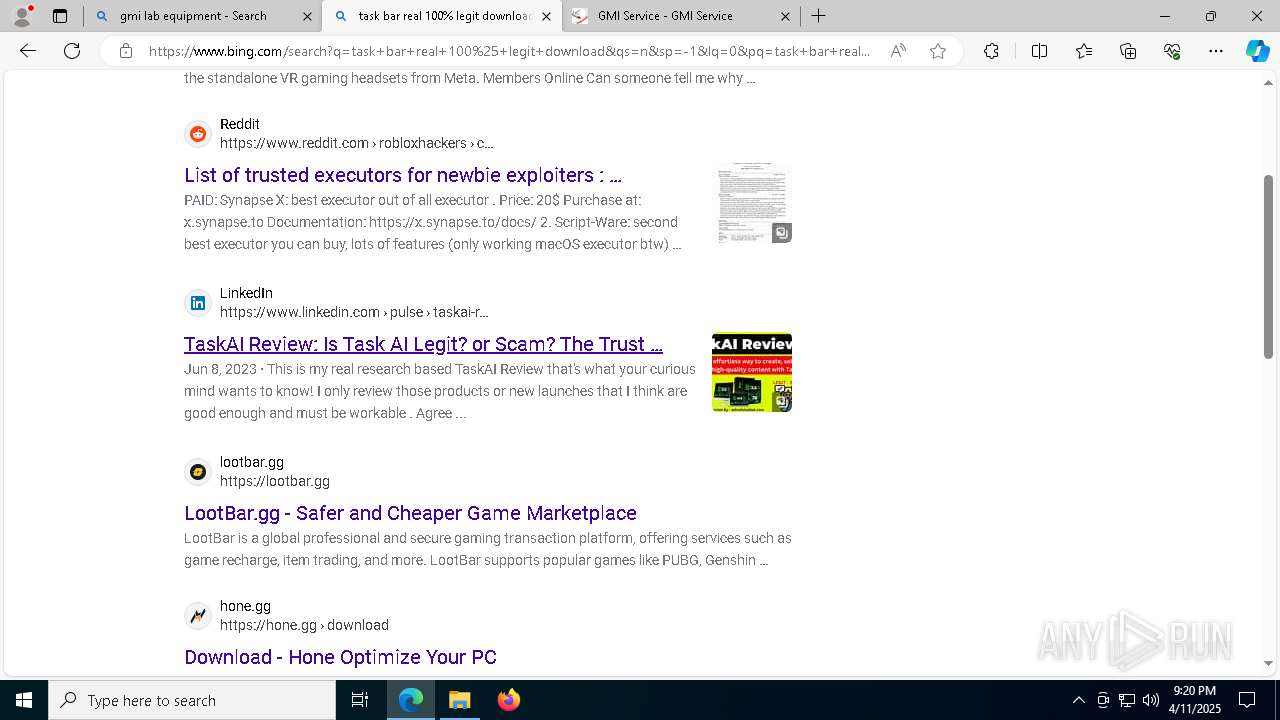Open Task View on taskbar

pyautogui.click(x=360, y=700)
